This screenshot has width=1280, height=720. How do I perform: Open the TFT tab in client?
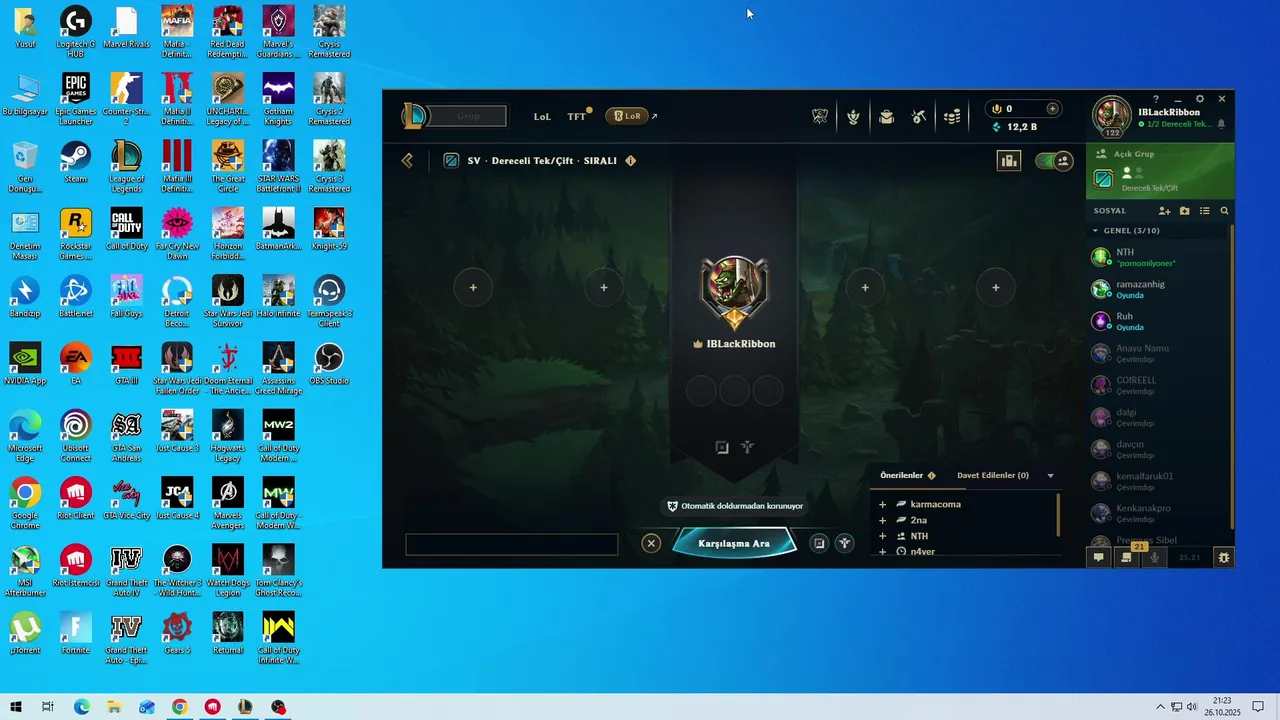[x=577, y=116]
